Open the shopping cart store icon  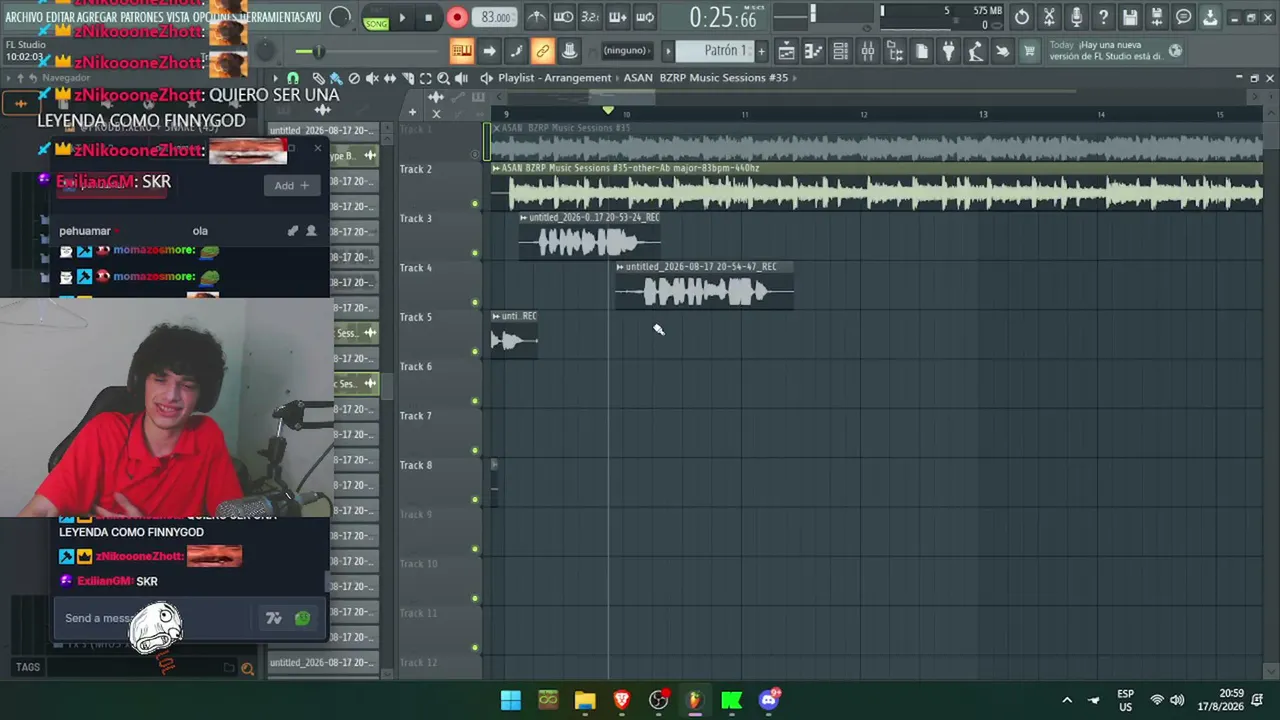tap(1030, 51)
